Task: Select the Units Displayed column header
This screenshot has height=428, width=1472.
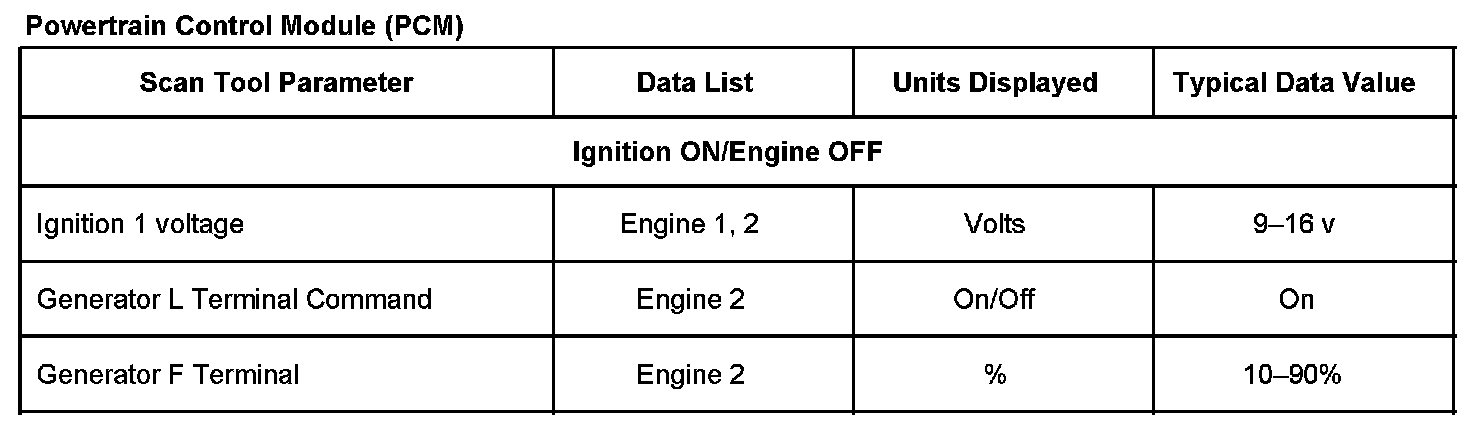Action: (x=995, y=82)
